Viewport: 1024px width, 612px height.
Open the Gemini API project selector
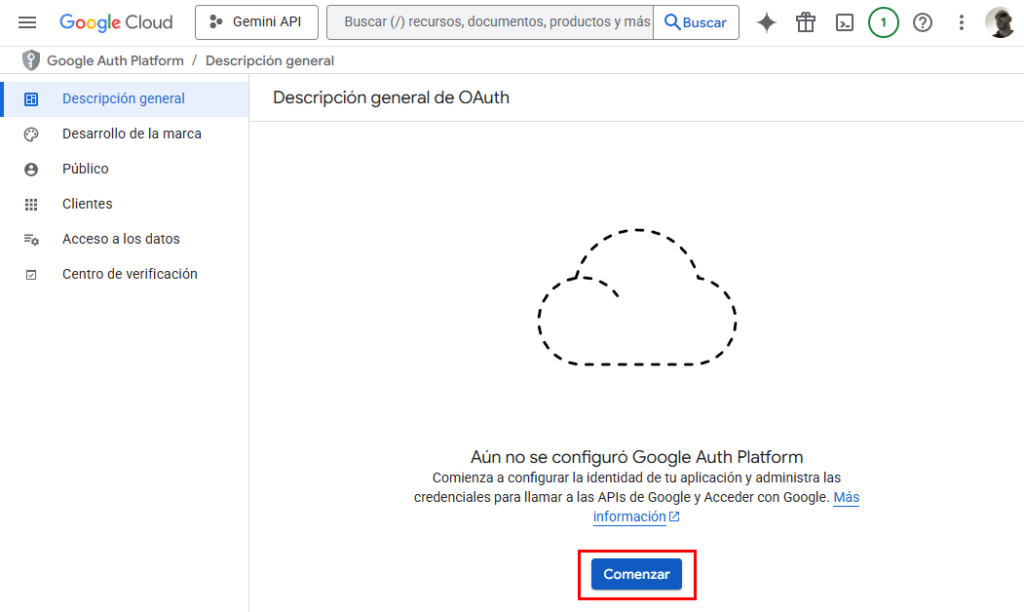pyautogui.click(x=256, y=22)
